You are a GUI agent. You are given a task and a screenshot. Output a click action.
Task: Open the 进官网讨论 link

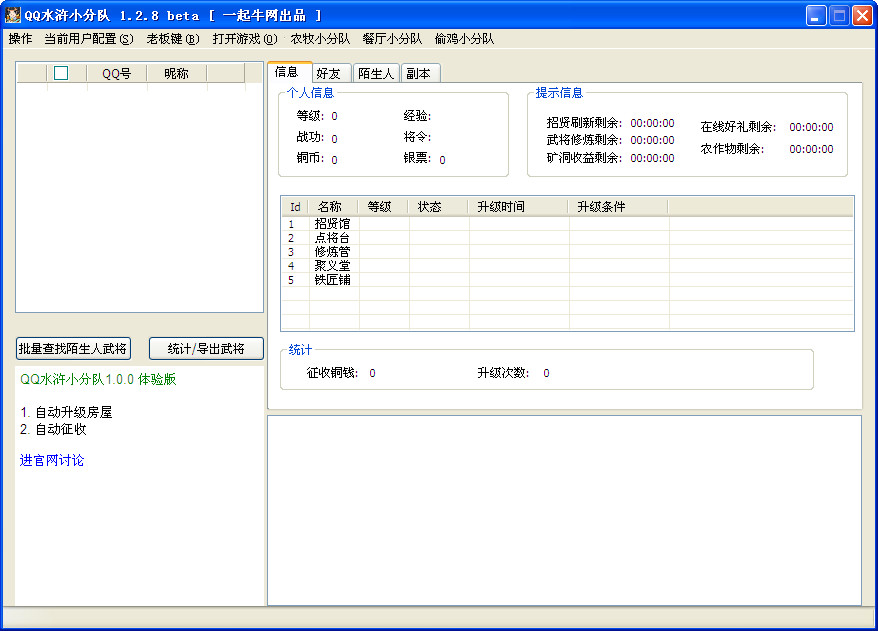pos(52,460)
